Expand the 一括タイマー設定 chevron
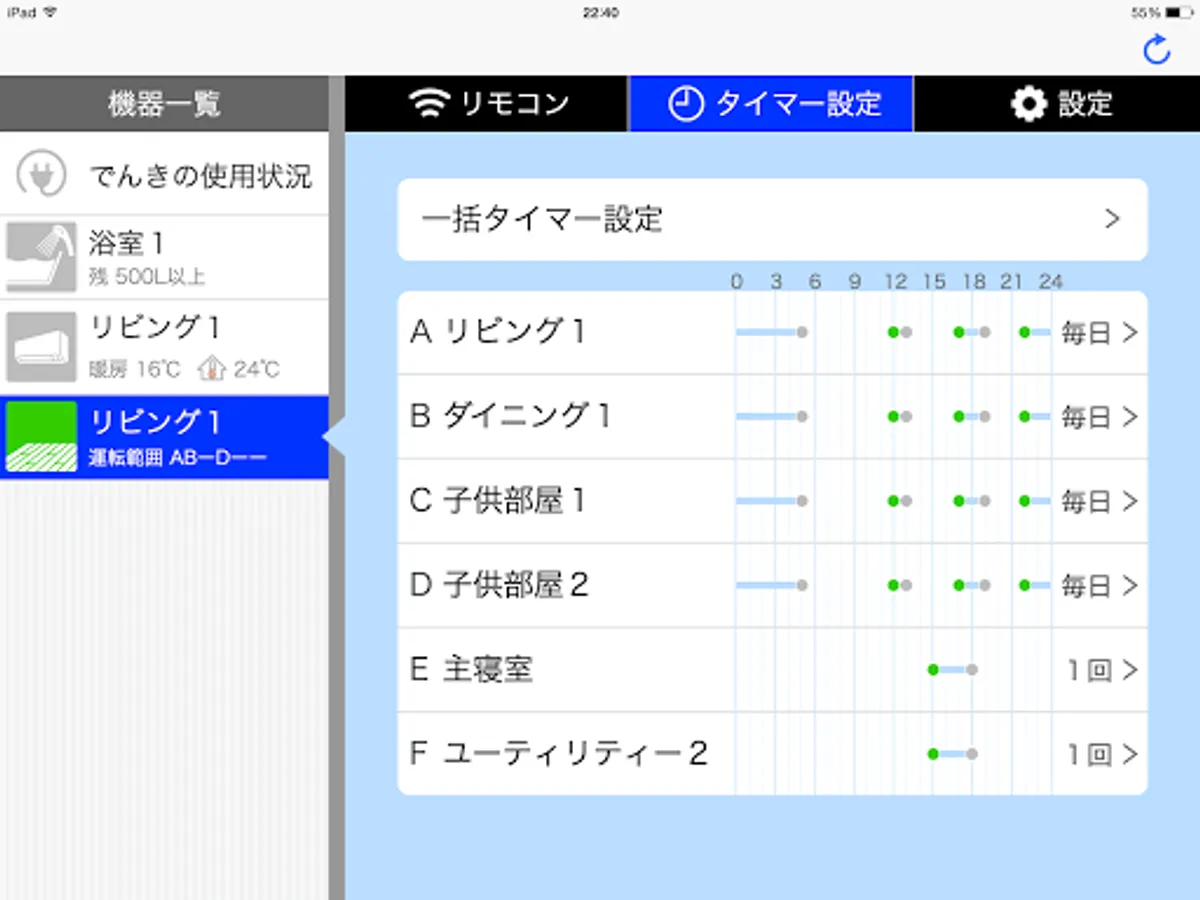The image size is (1200, 900). [1112, 219]
